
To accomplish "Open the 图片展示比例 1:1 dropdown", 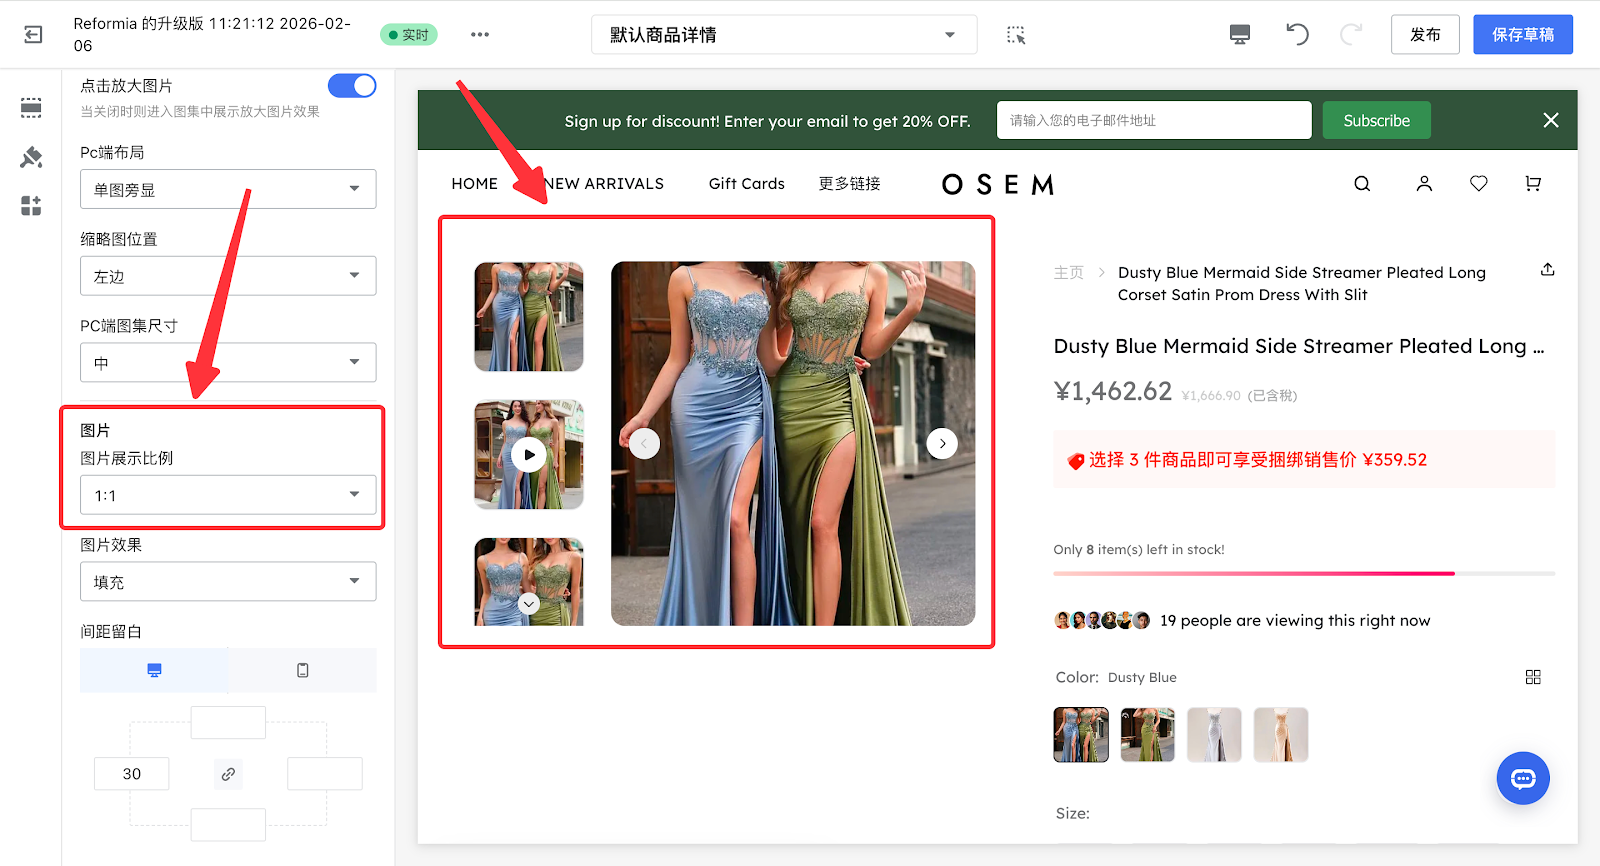I will 228,495.
